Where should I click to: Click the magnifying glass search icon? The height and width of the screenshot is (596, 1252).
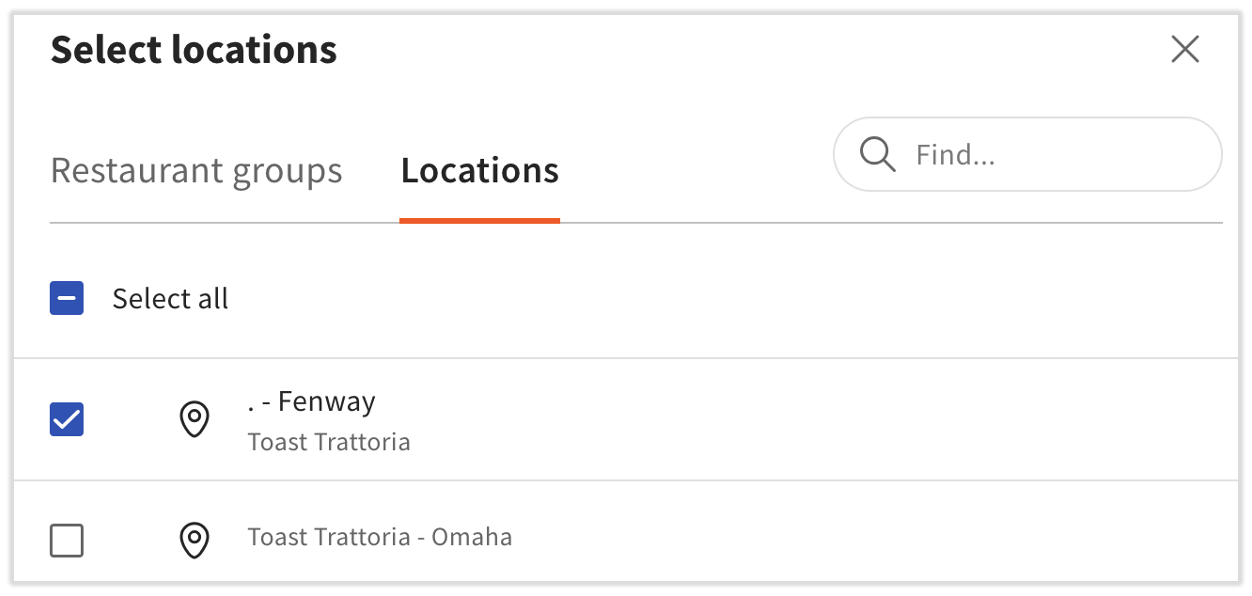pyautogui.click(x=877, y=155)
